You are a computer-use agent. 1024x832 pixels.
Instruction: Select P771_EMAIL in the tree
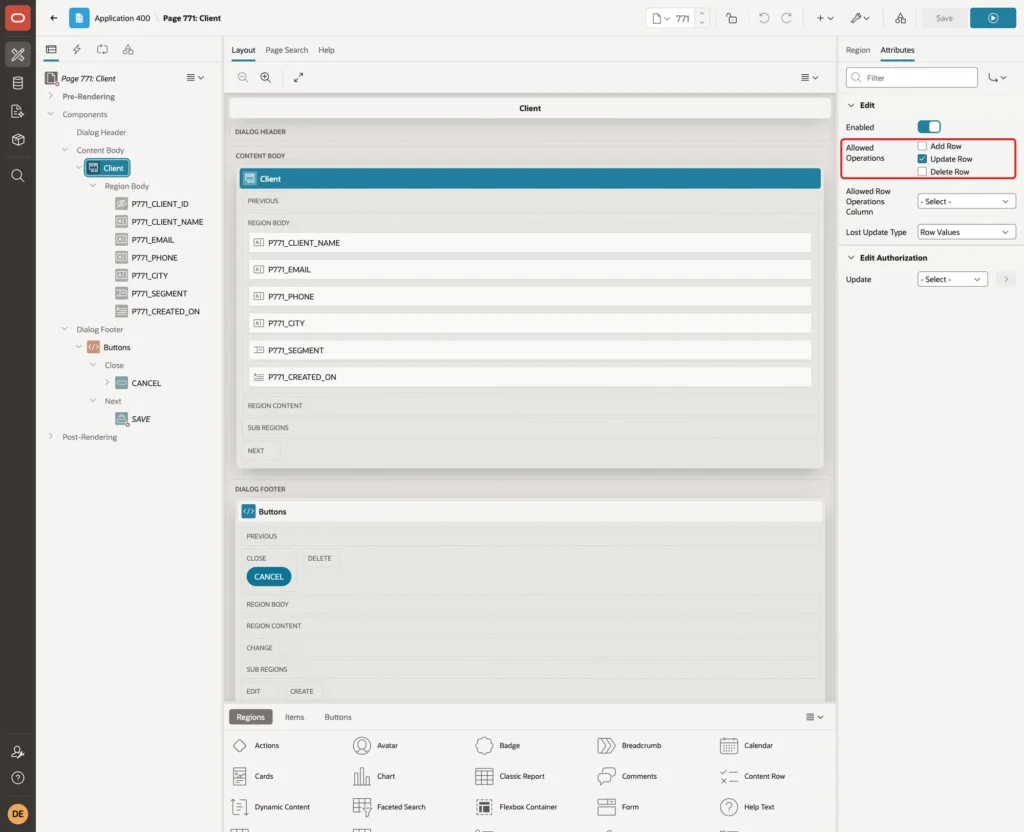click(x=153, y=240)
